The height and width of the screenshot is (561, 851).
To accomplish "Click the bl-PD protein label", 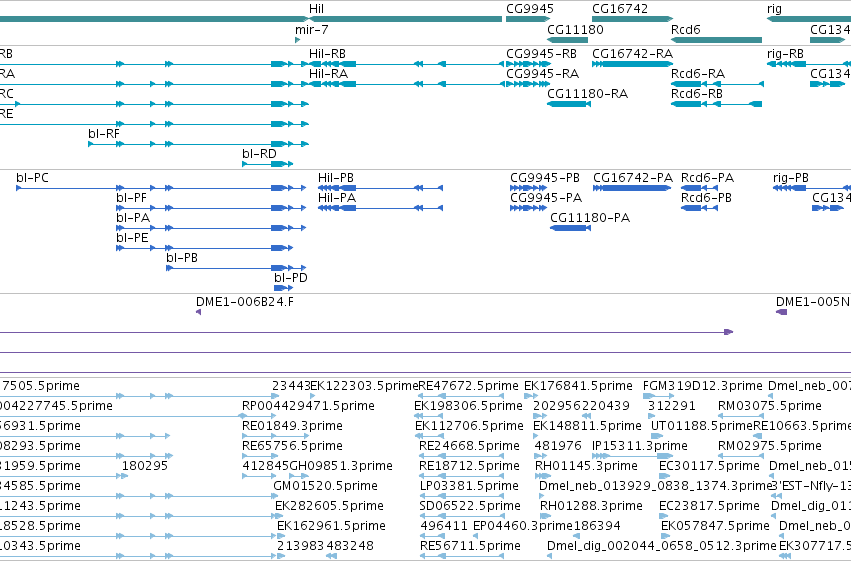I will click(x=291, y=278).
